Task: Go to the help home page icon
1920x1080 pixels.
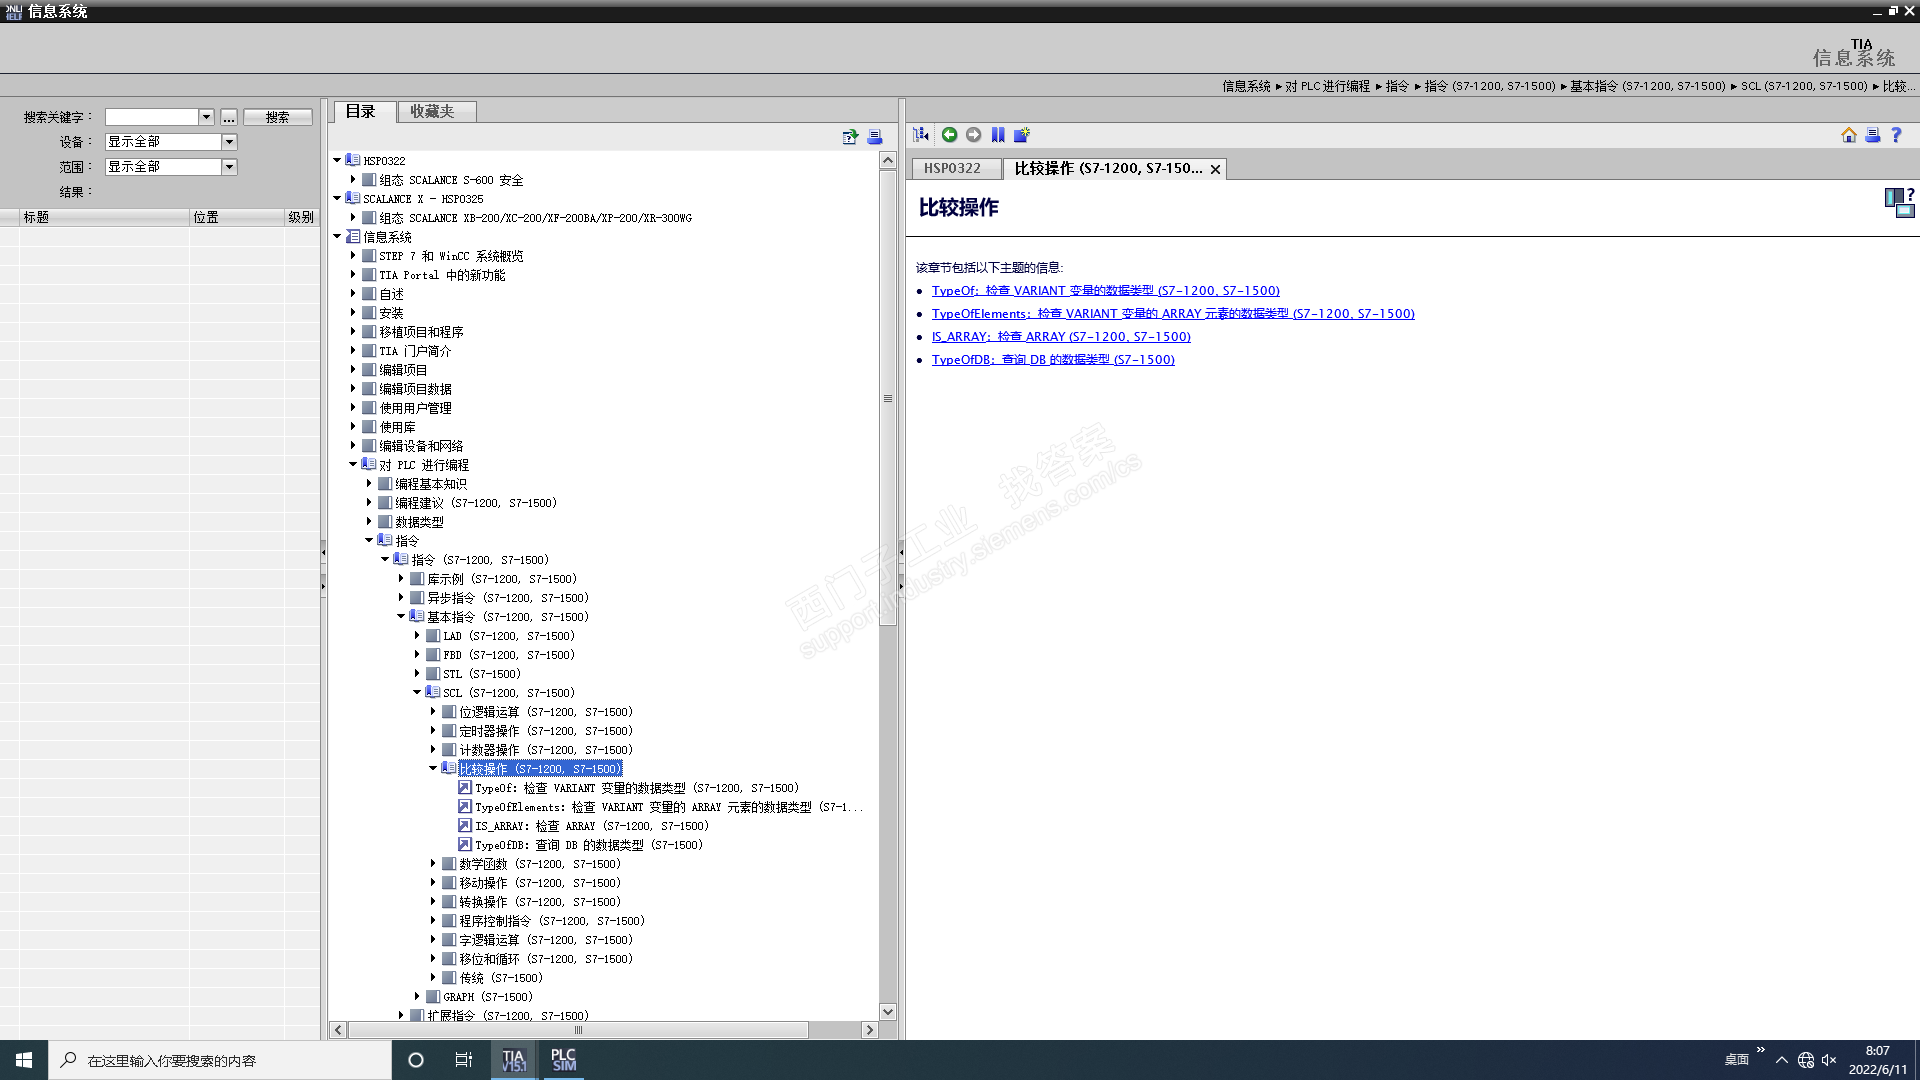Action: coord(1848,135)
